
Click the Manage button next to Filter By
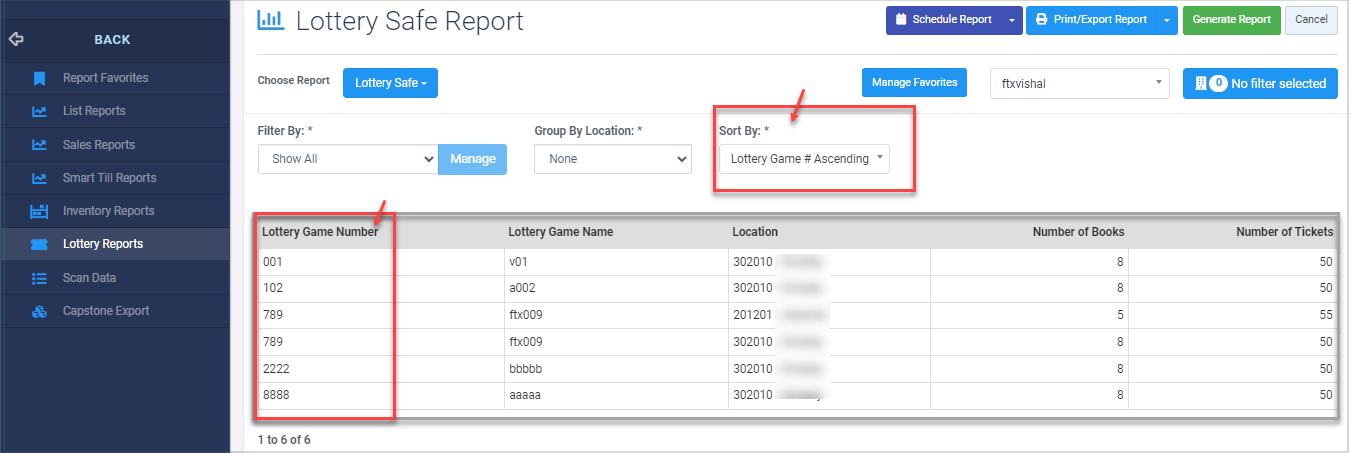coord(473,158)
